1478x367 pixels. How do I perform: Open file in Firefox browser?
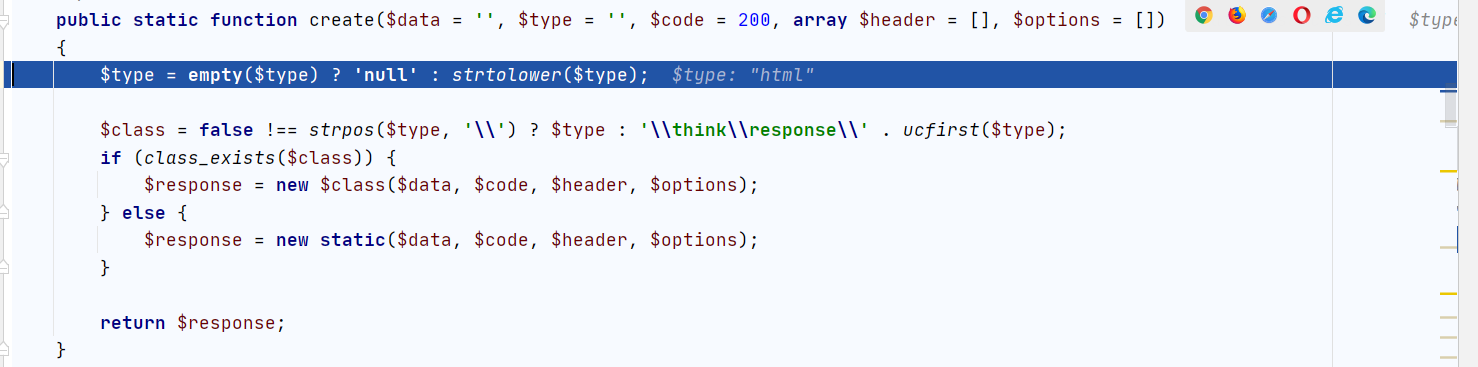click(1237, 15)
